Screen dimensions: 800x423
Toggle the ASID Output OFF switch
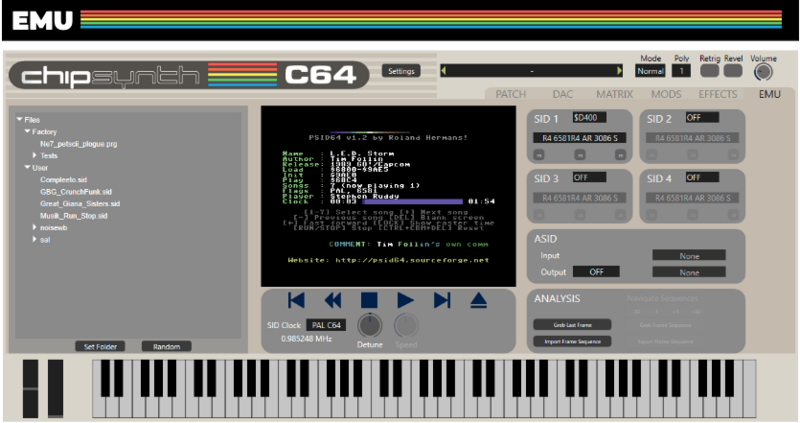(596, 272)
